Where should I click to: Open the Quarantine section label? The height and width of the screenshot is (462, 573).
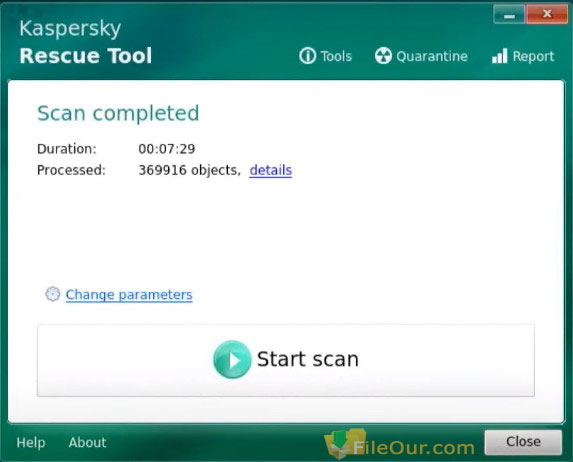[x=432, y=56]
